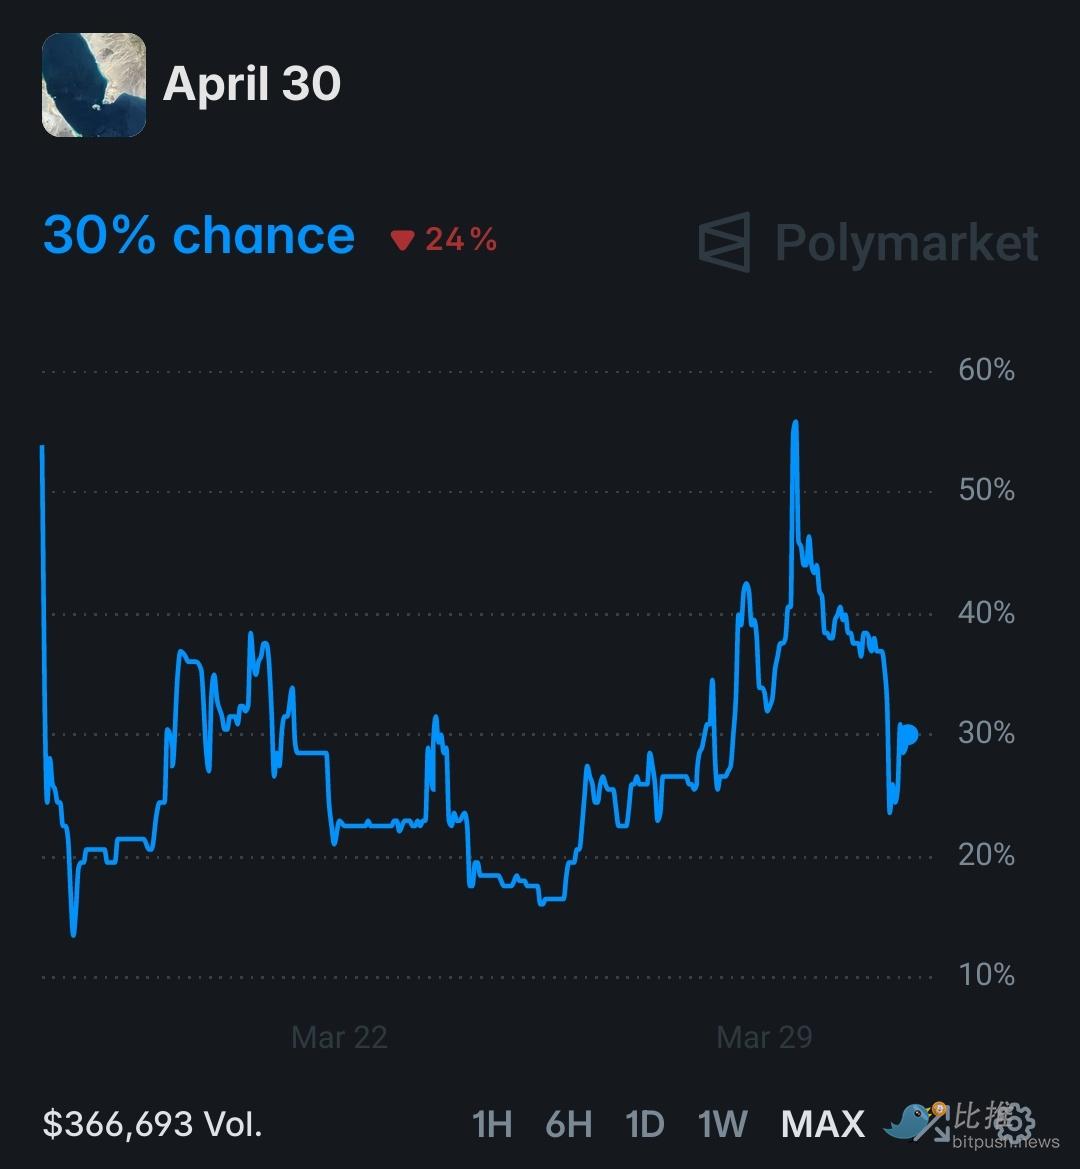Click the Mar 22 date axis label
This screenshot has height=1169, width=1080.
tap(339, 1037)
